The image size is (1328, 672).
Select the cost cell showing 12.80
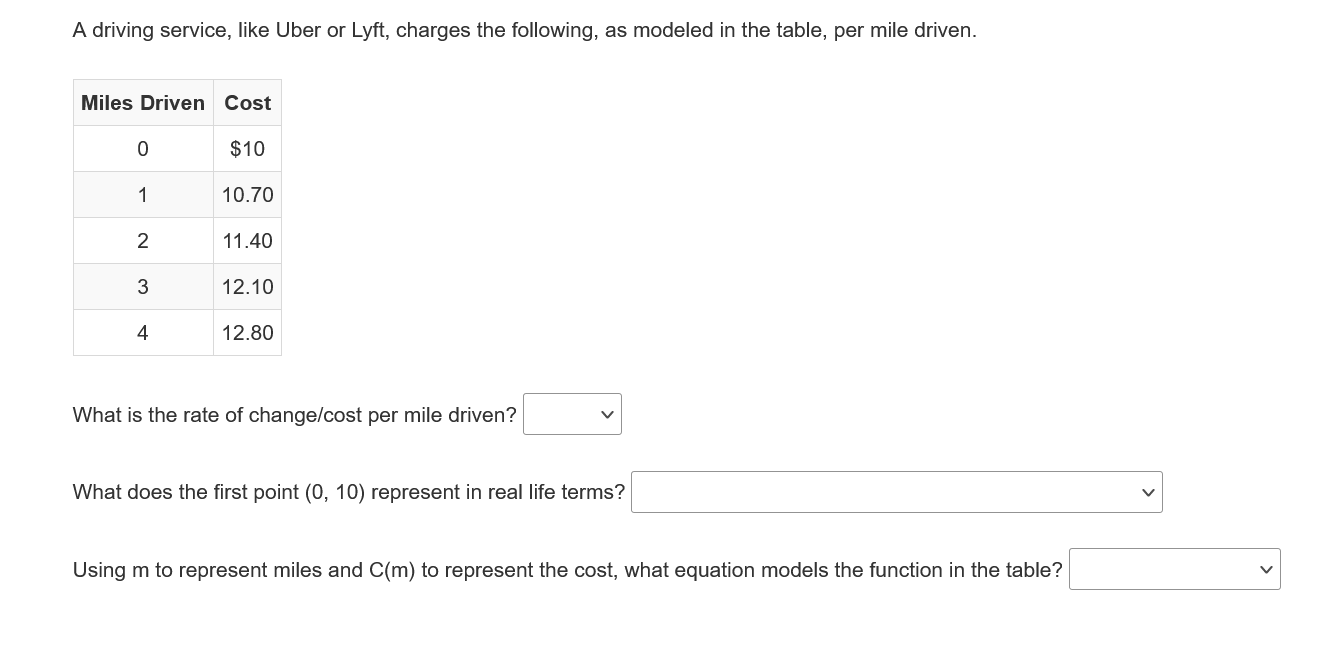(247, 332)
